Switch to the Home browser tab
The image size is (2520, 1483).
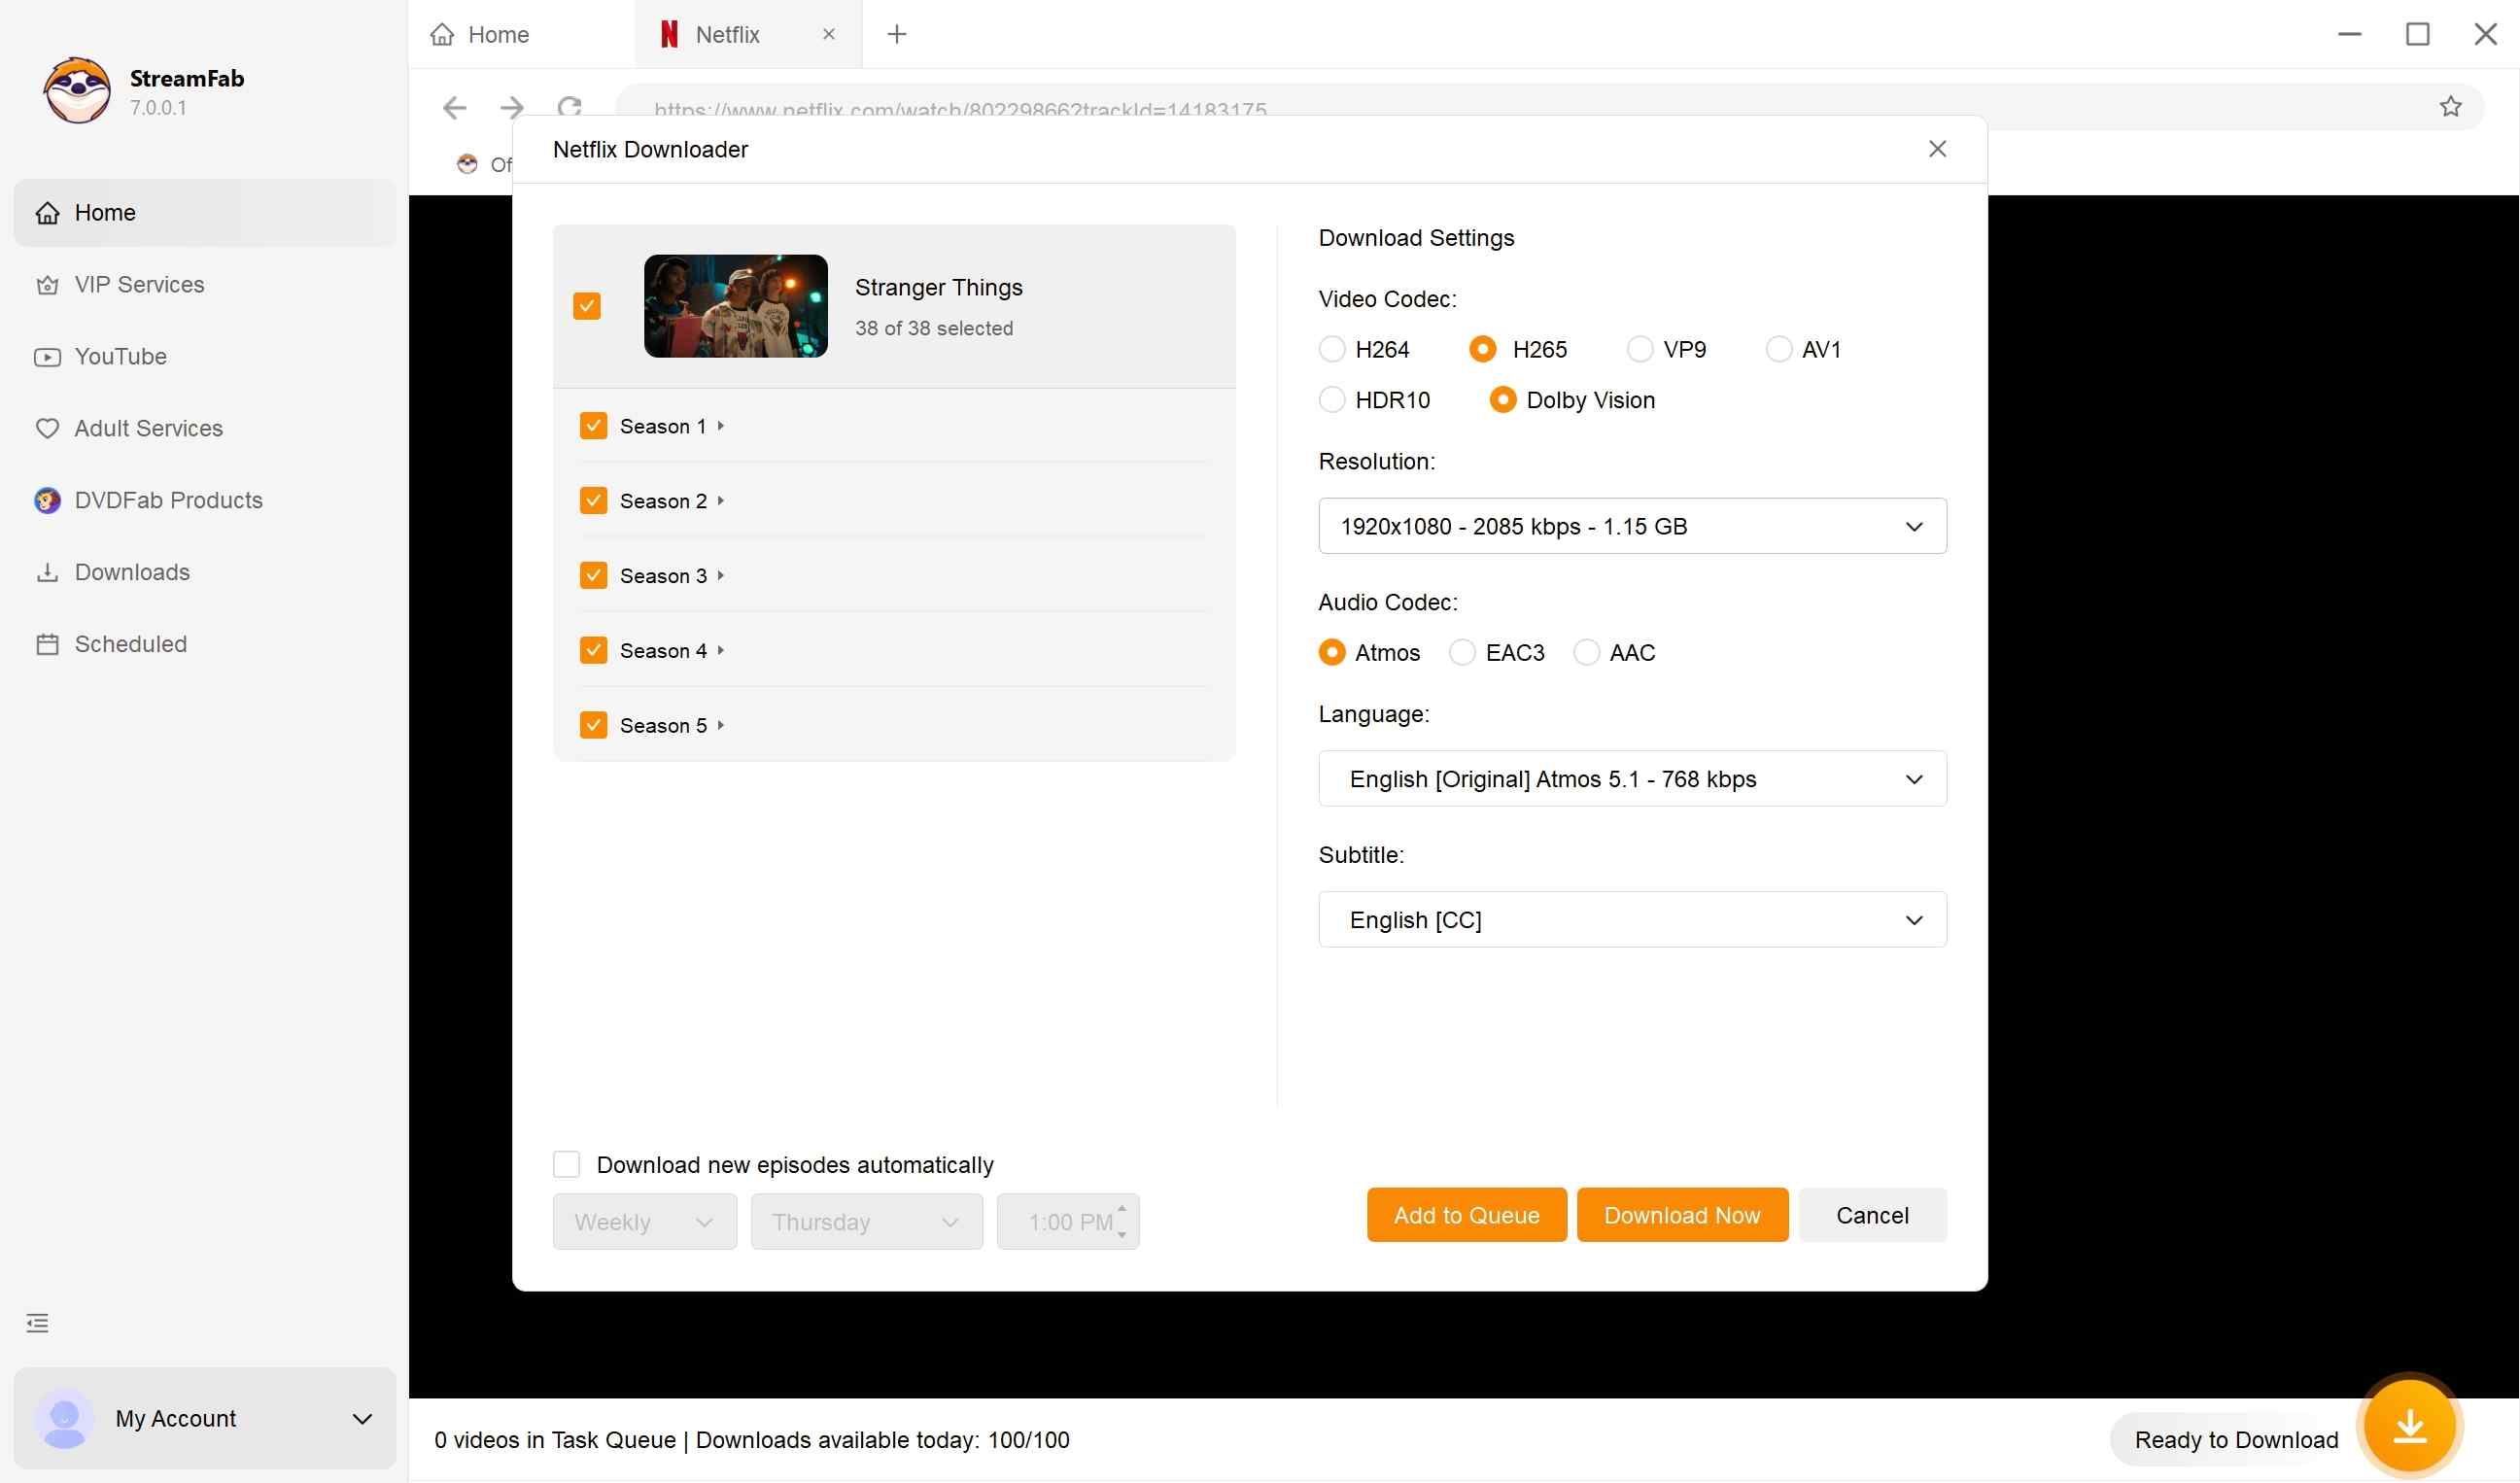[497, 33]
